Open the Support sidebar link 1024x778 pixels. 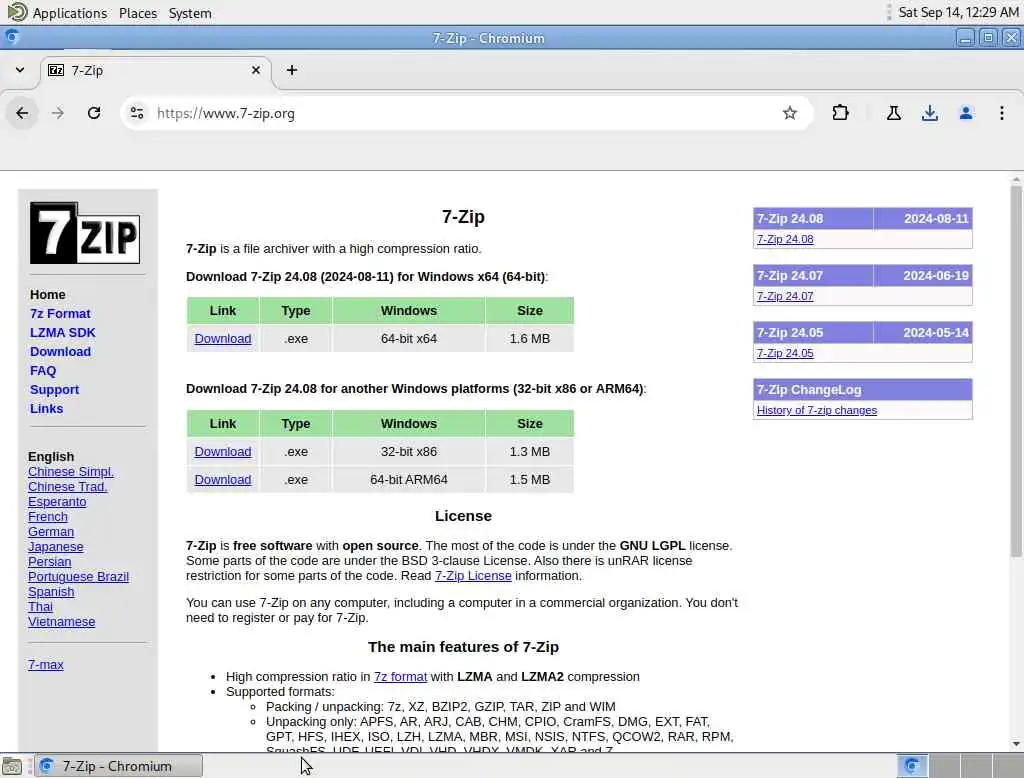pyautogui.click(x=54, y=389)
